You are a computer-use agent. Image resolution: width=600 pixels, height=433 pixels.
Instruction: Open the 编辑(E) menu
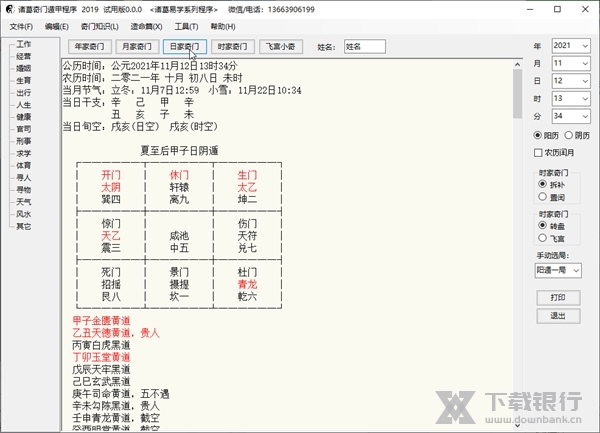[x=56, y=26]
